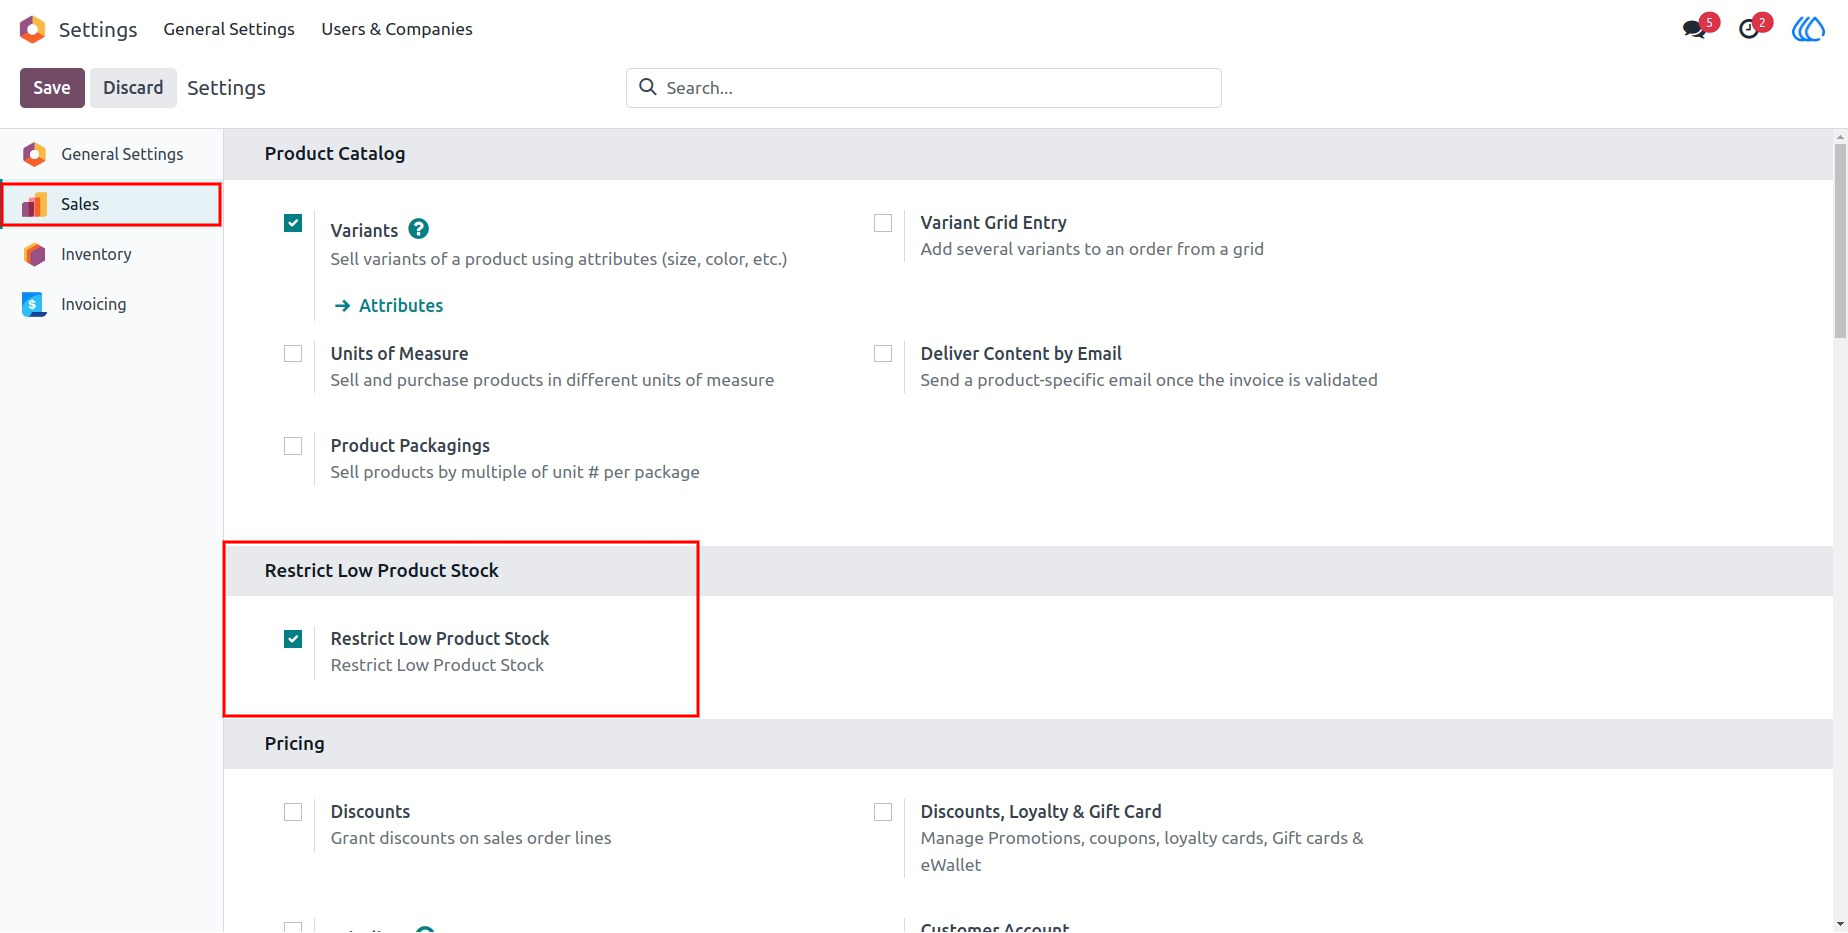Enable the Variant Grid Entry checkbox

(x=883, y=223)
